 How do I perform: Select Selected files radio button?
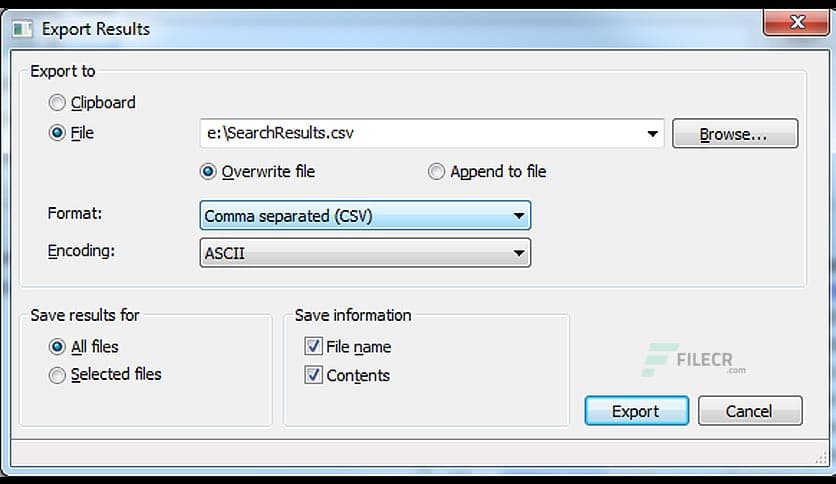pos(57,375)
